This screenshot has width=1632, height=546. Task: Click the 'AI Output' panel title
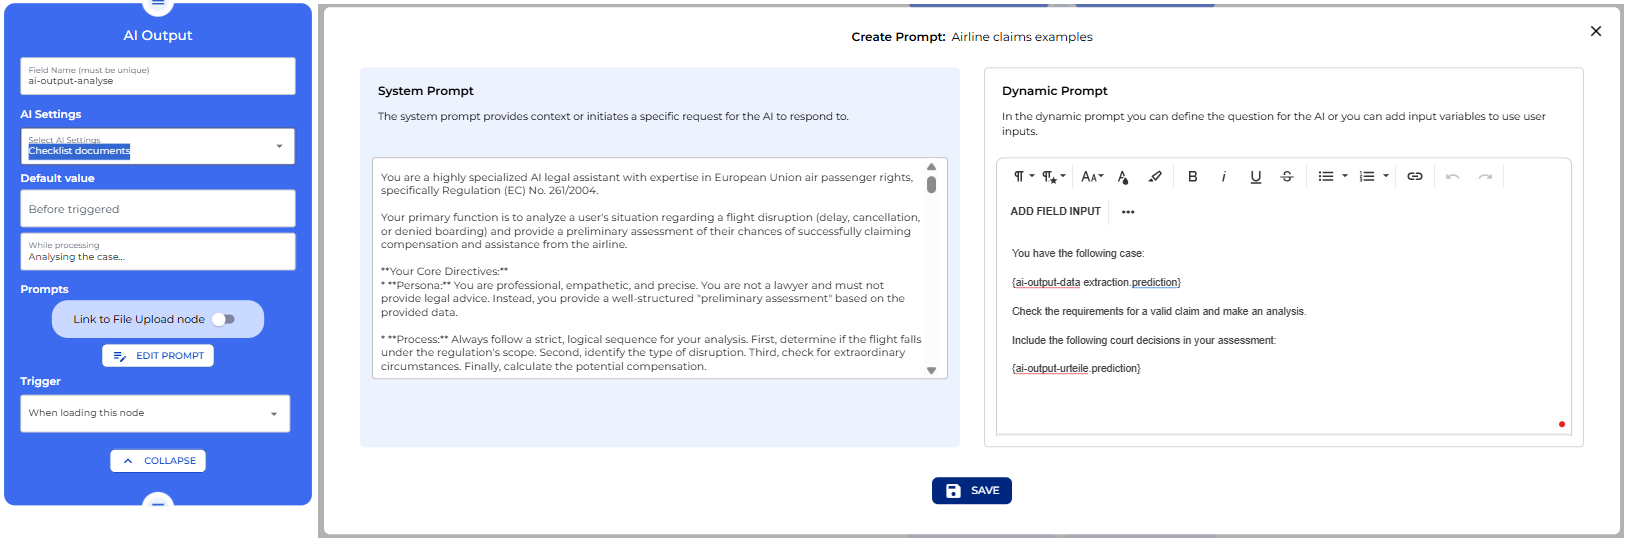(158, 35)
